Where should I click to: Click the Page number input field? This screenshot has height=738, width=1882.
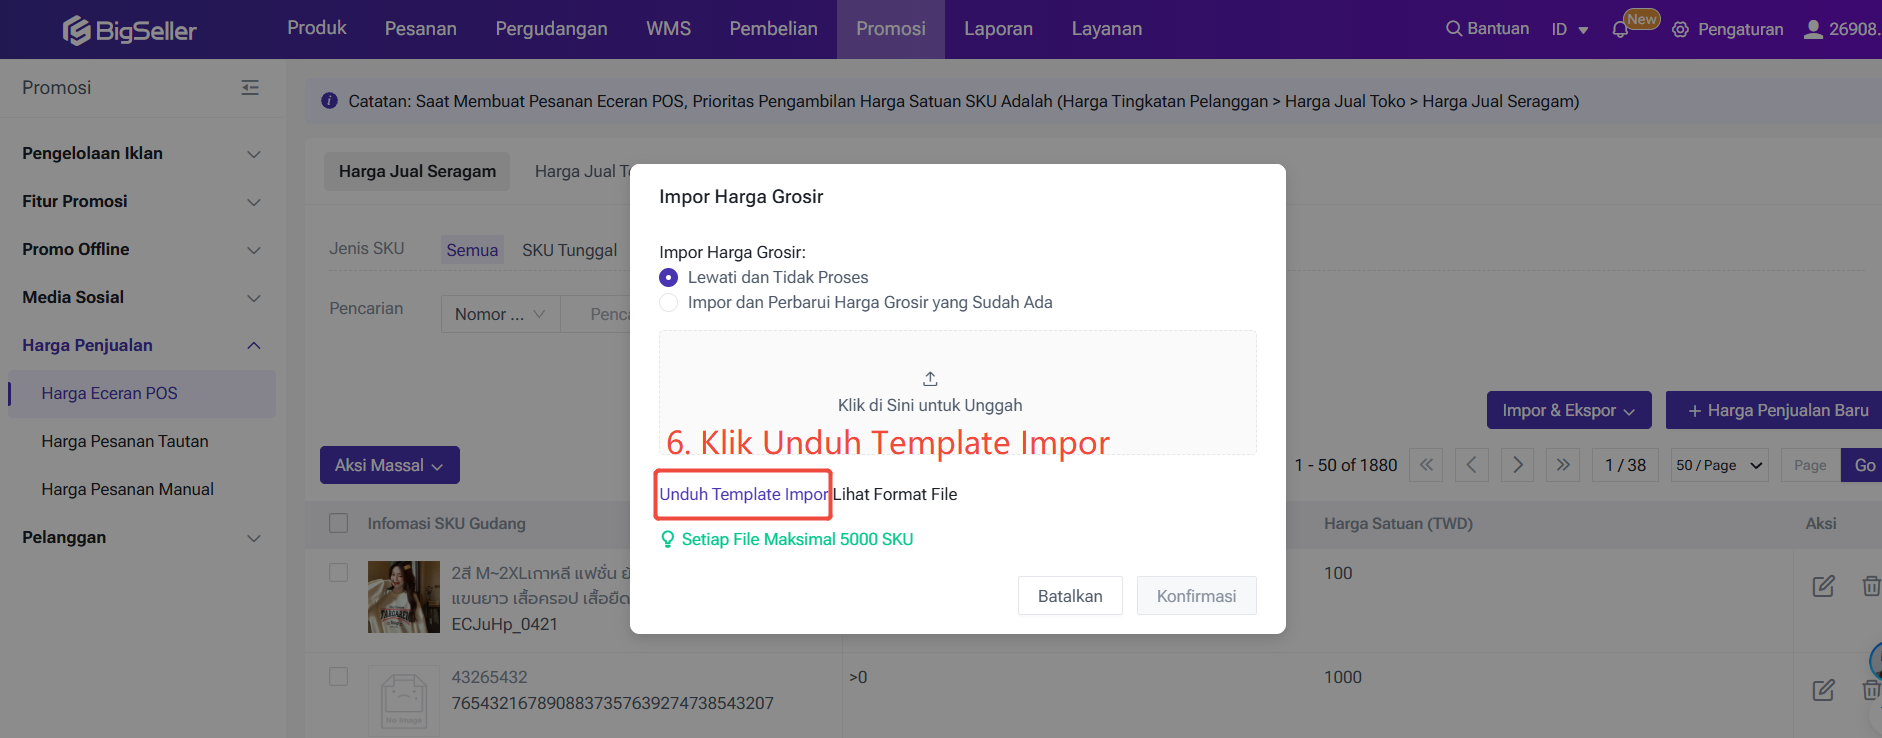1810,465
